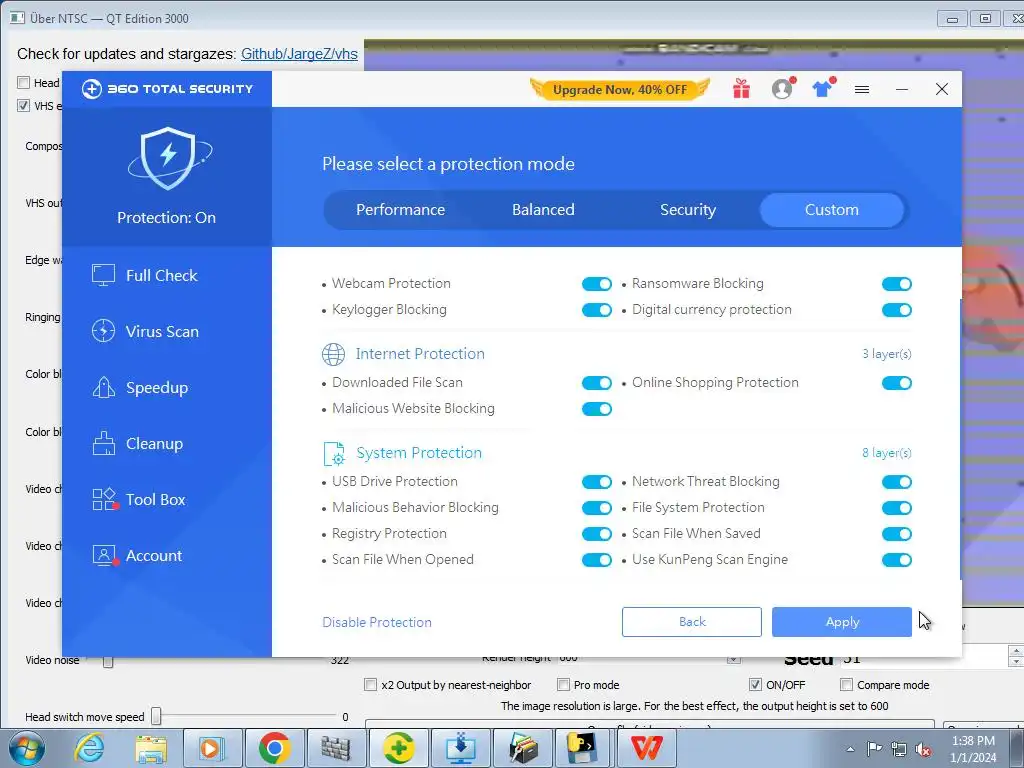Viewport: 1024px width, 768px height.
Task: Toggle Ransomware Blocking switch
Action: (x=897, y=284)
